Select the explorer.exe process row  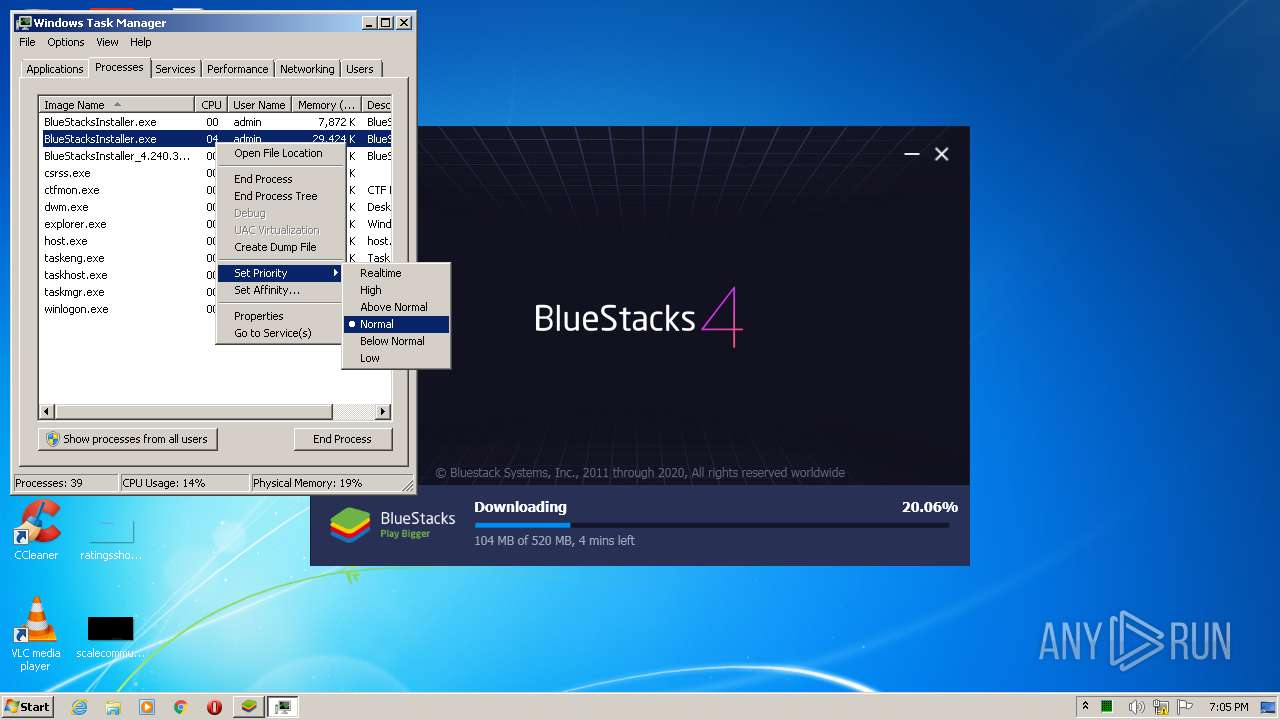pos(128,224)
